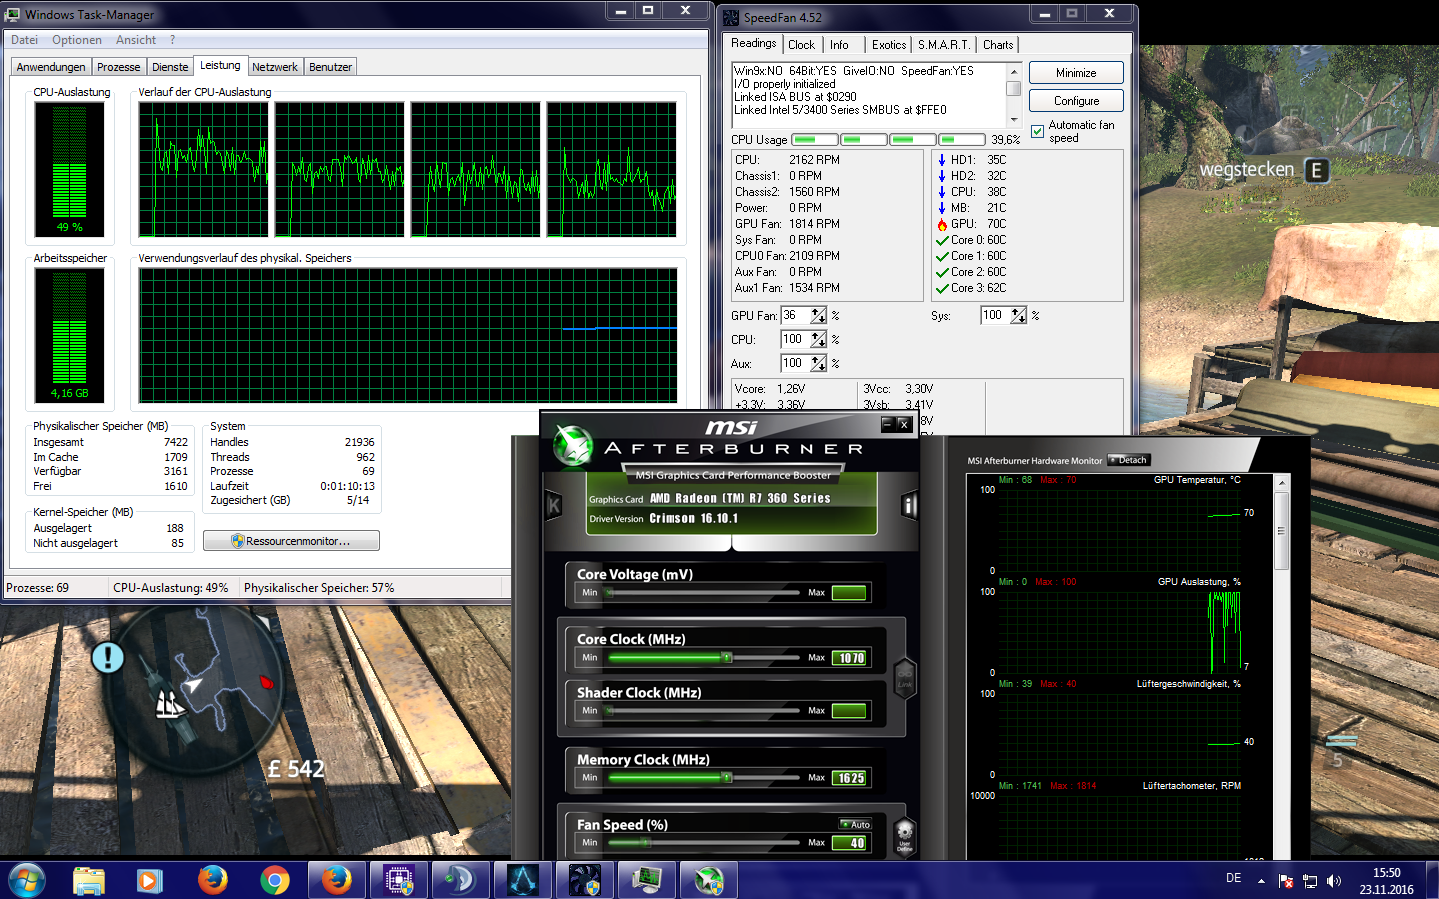Toggle Automatic fan speed checkbox in SpeedFan
This screenshot has height=899, width=1439.
pos(1038,131)
